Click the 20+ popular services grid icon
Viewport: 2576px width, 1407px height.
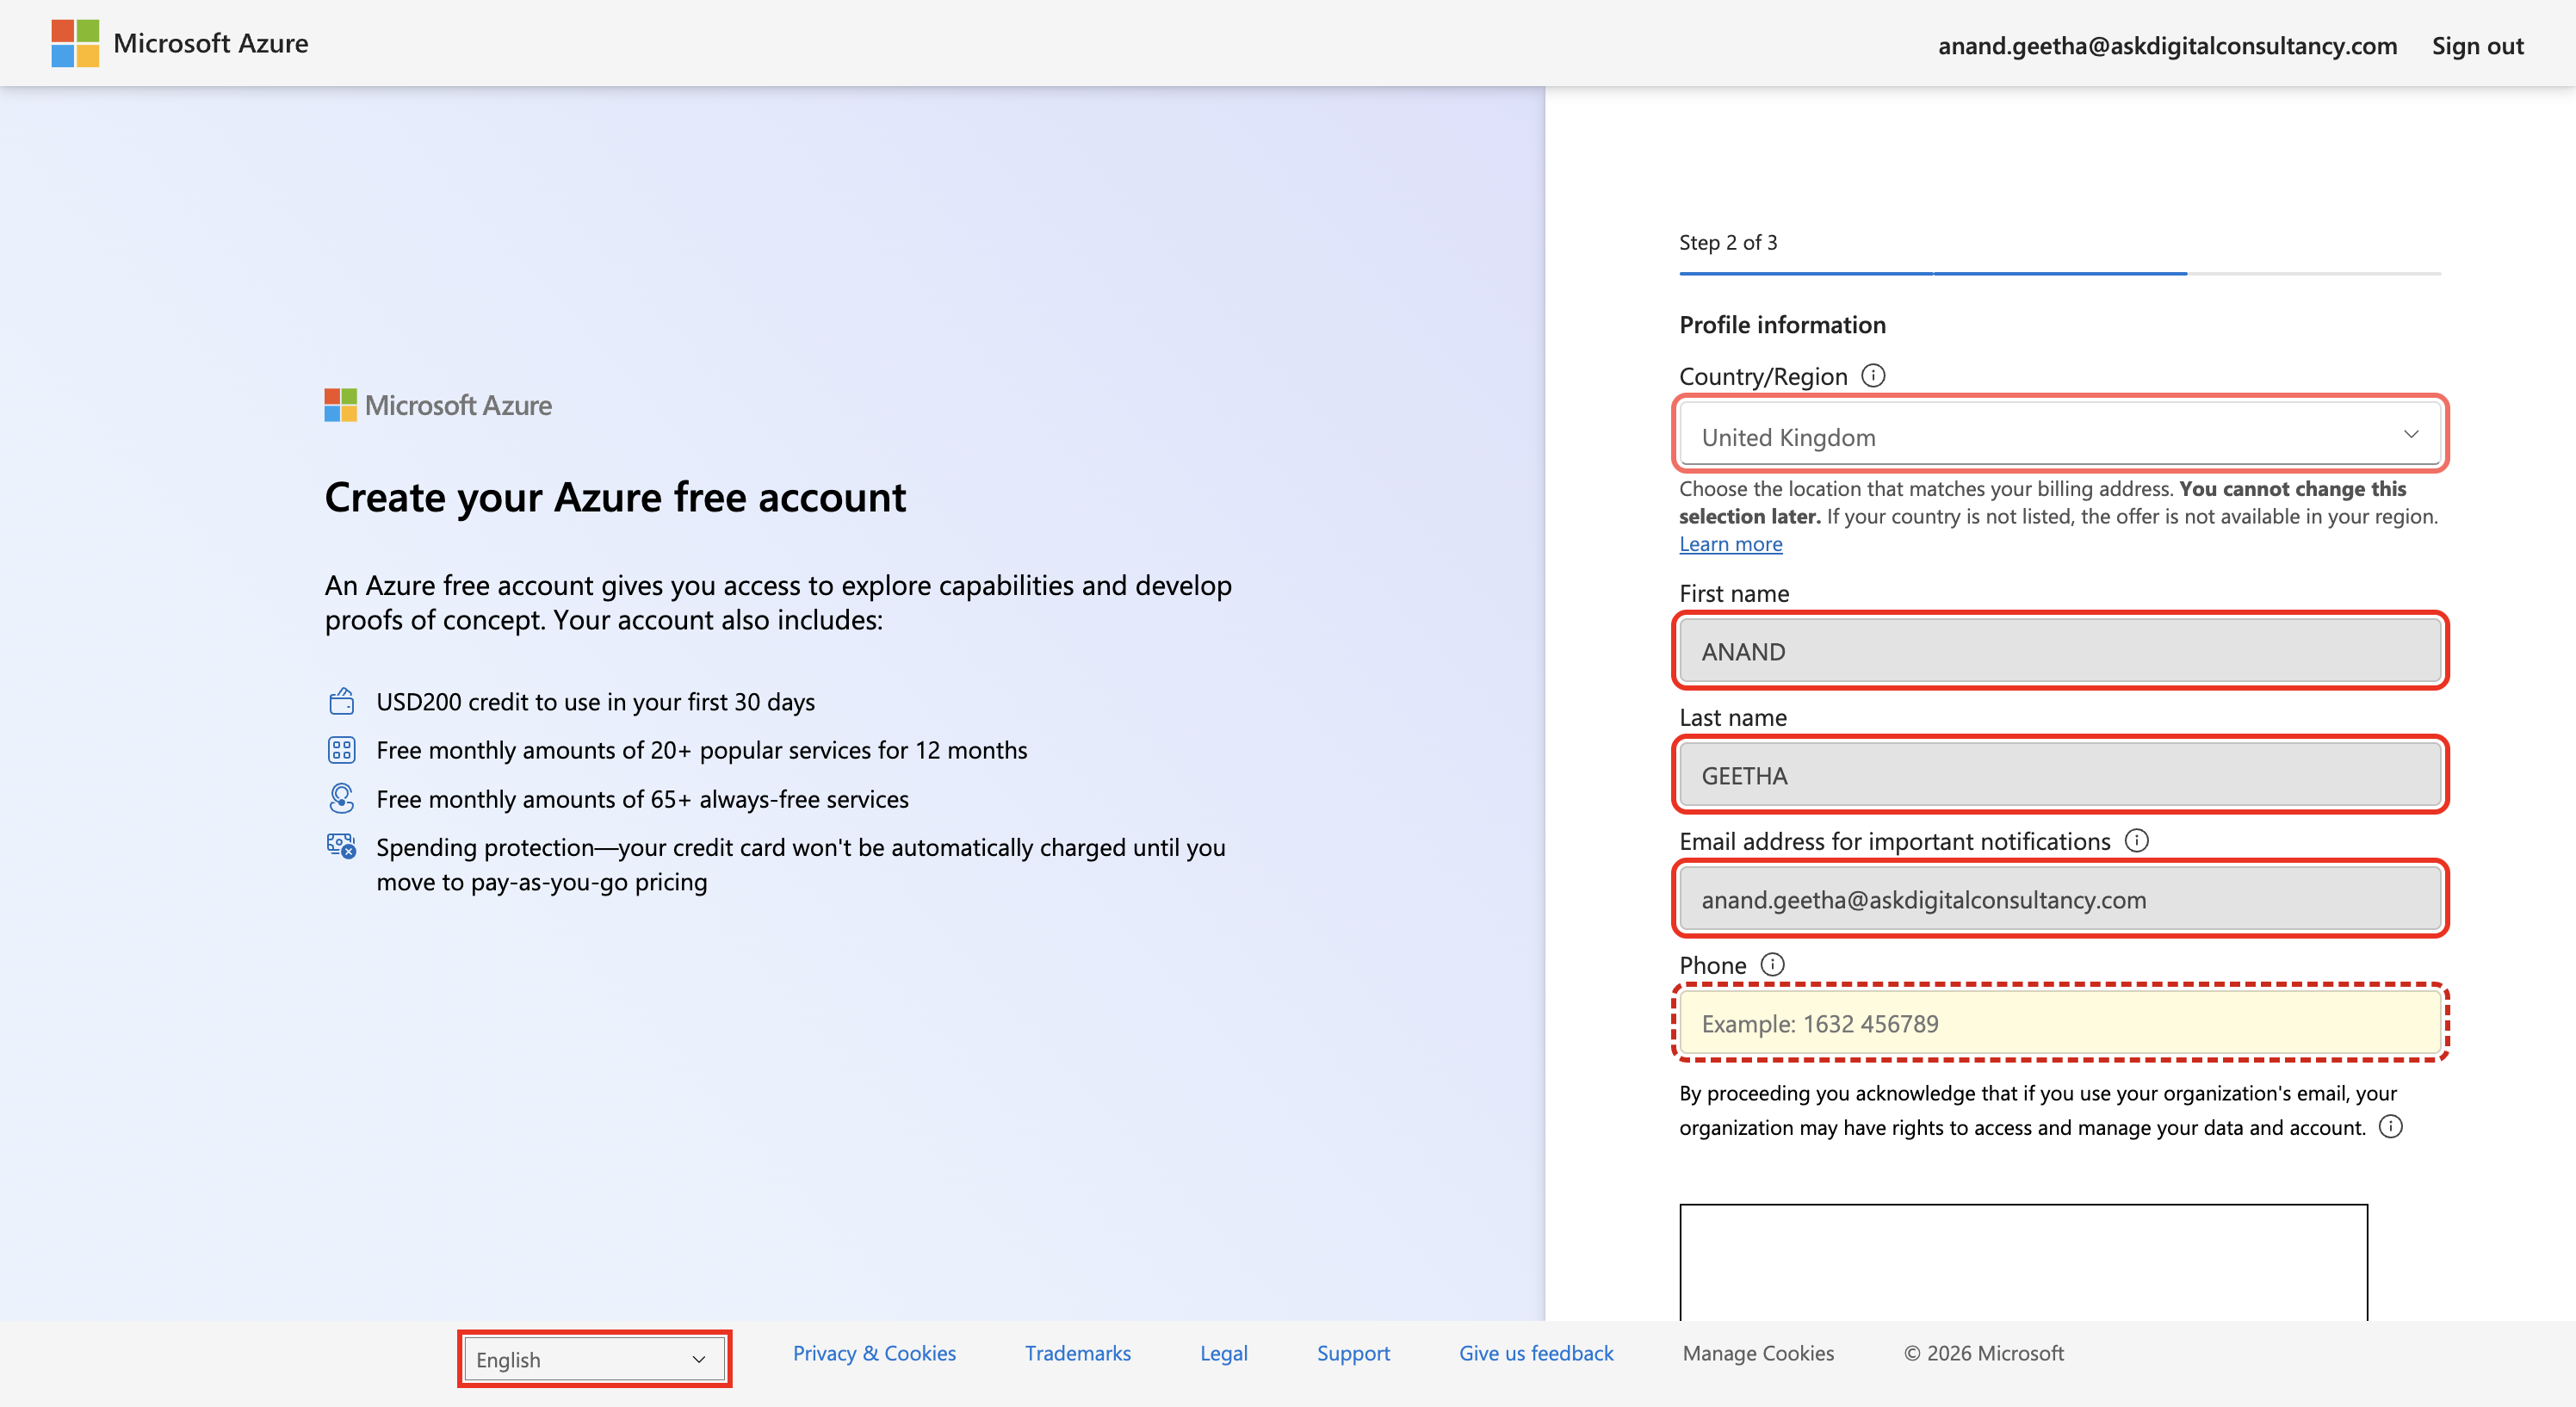(x=341, y=749)
